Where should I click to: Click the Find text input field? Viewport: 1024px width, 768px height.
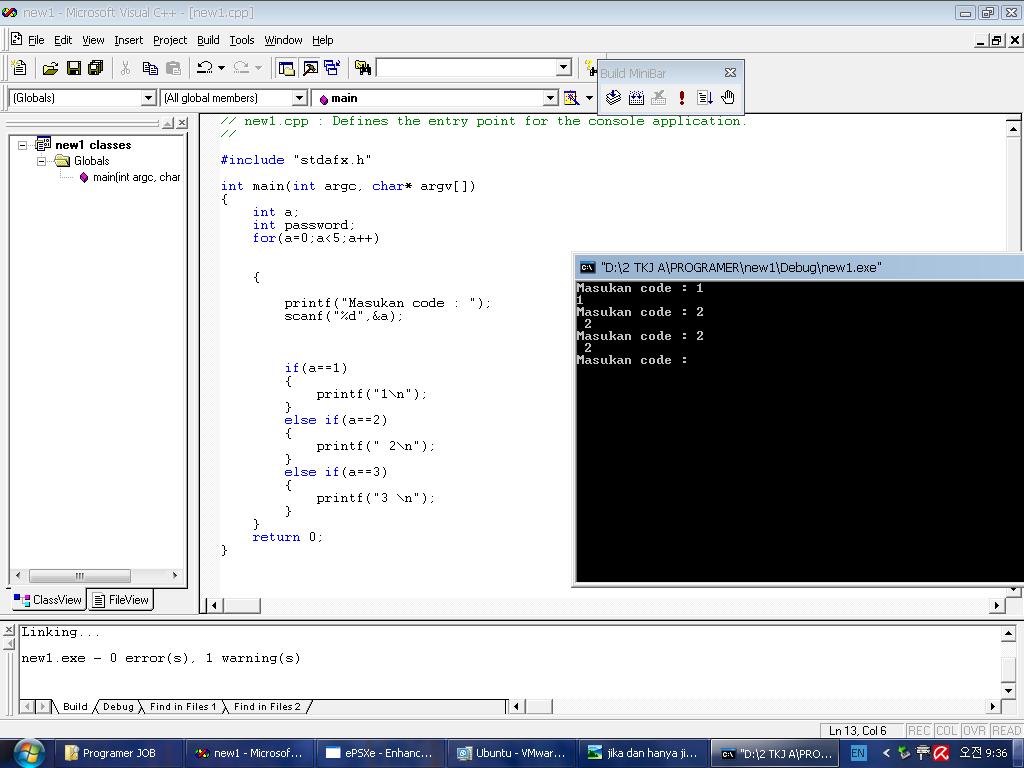click(466, 67)
